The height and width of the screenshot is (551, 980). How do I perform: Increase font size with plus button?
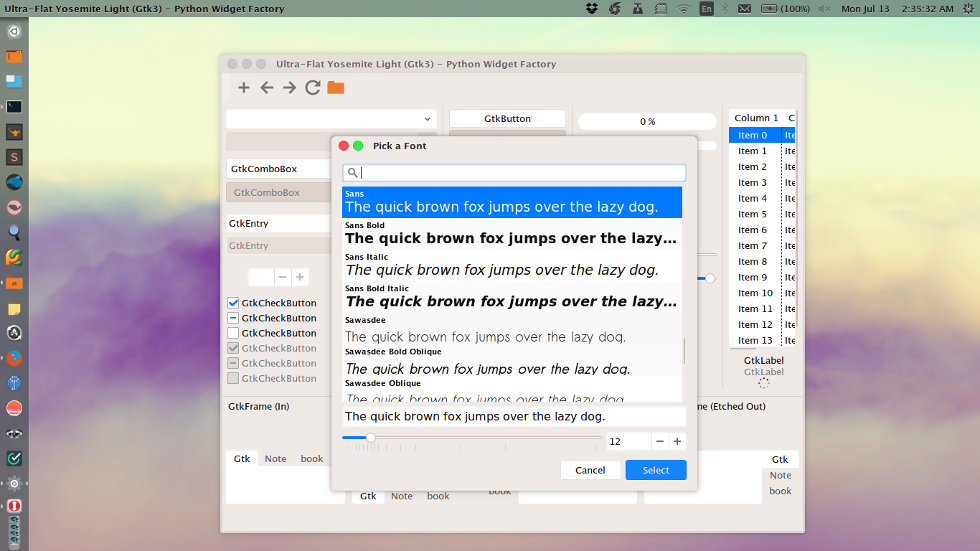pos(678,442)
